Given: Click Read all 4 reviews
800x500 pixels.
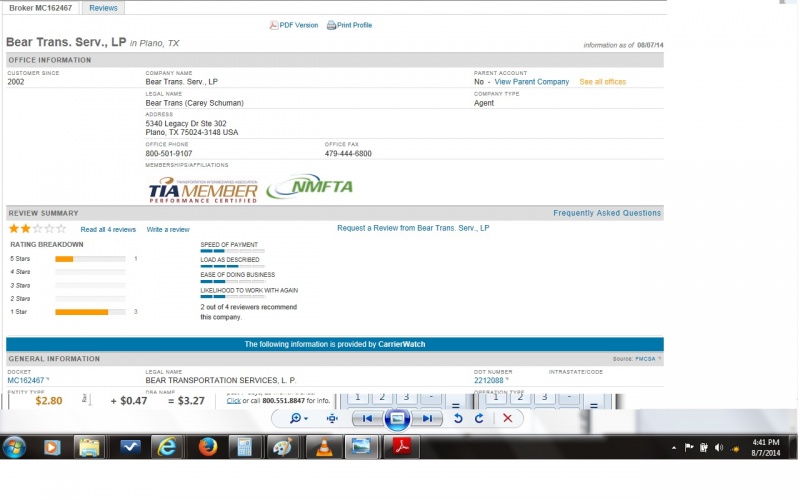Looking at the screenshot, I should [108, 230].
